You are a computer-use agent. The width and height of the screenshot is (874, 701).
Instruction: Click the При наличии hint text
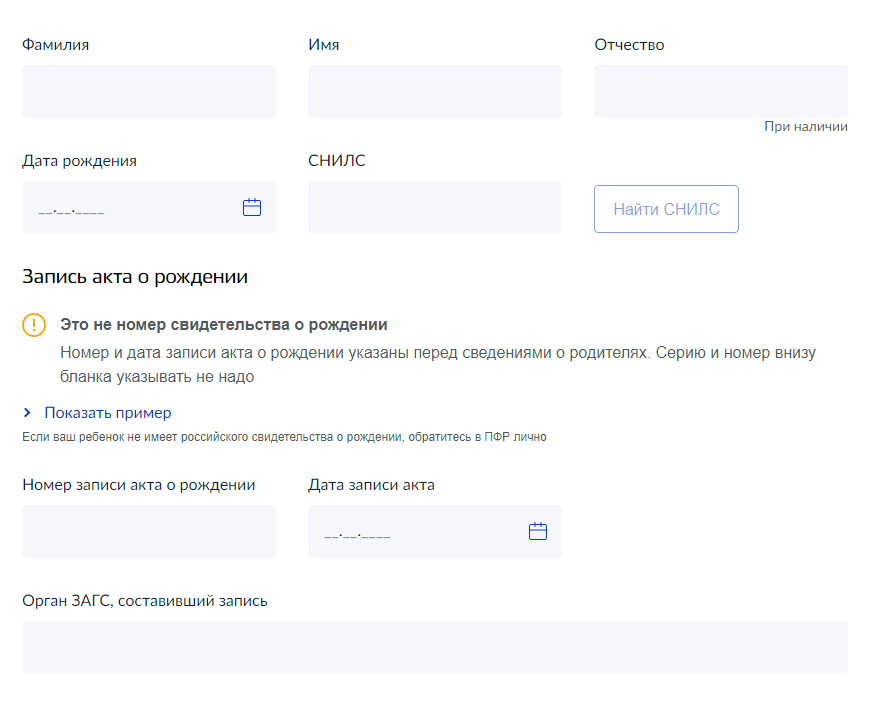pos(805,127)
